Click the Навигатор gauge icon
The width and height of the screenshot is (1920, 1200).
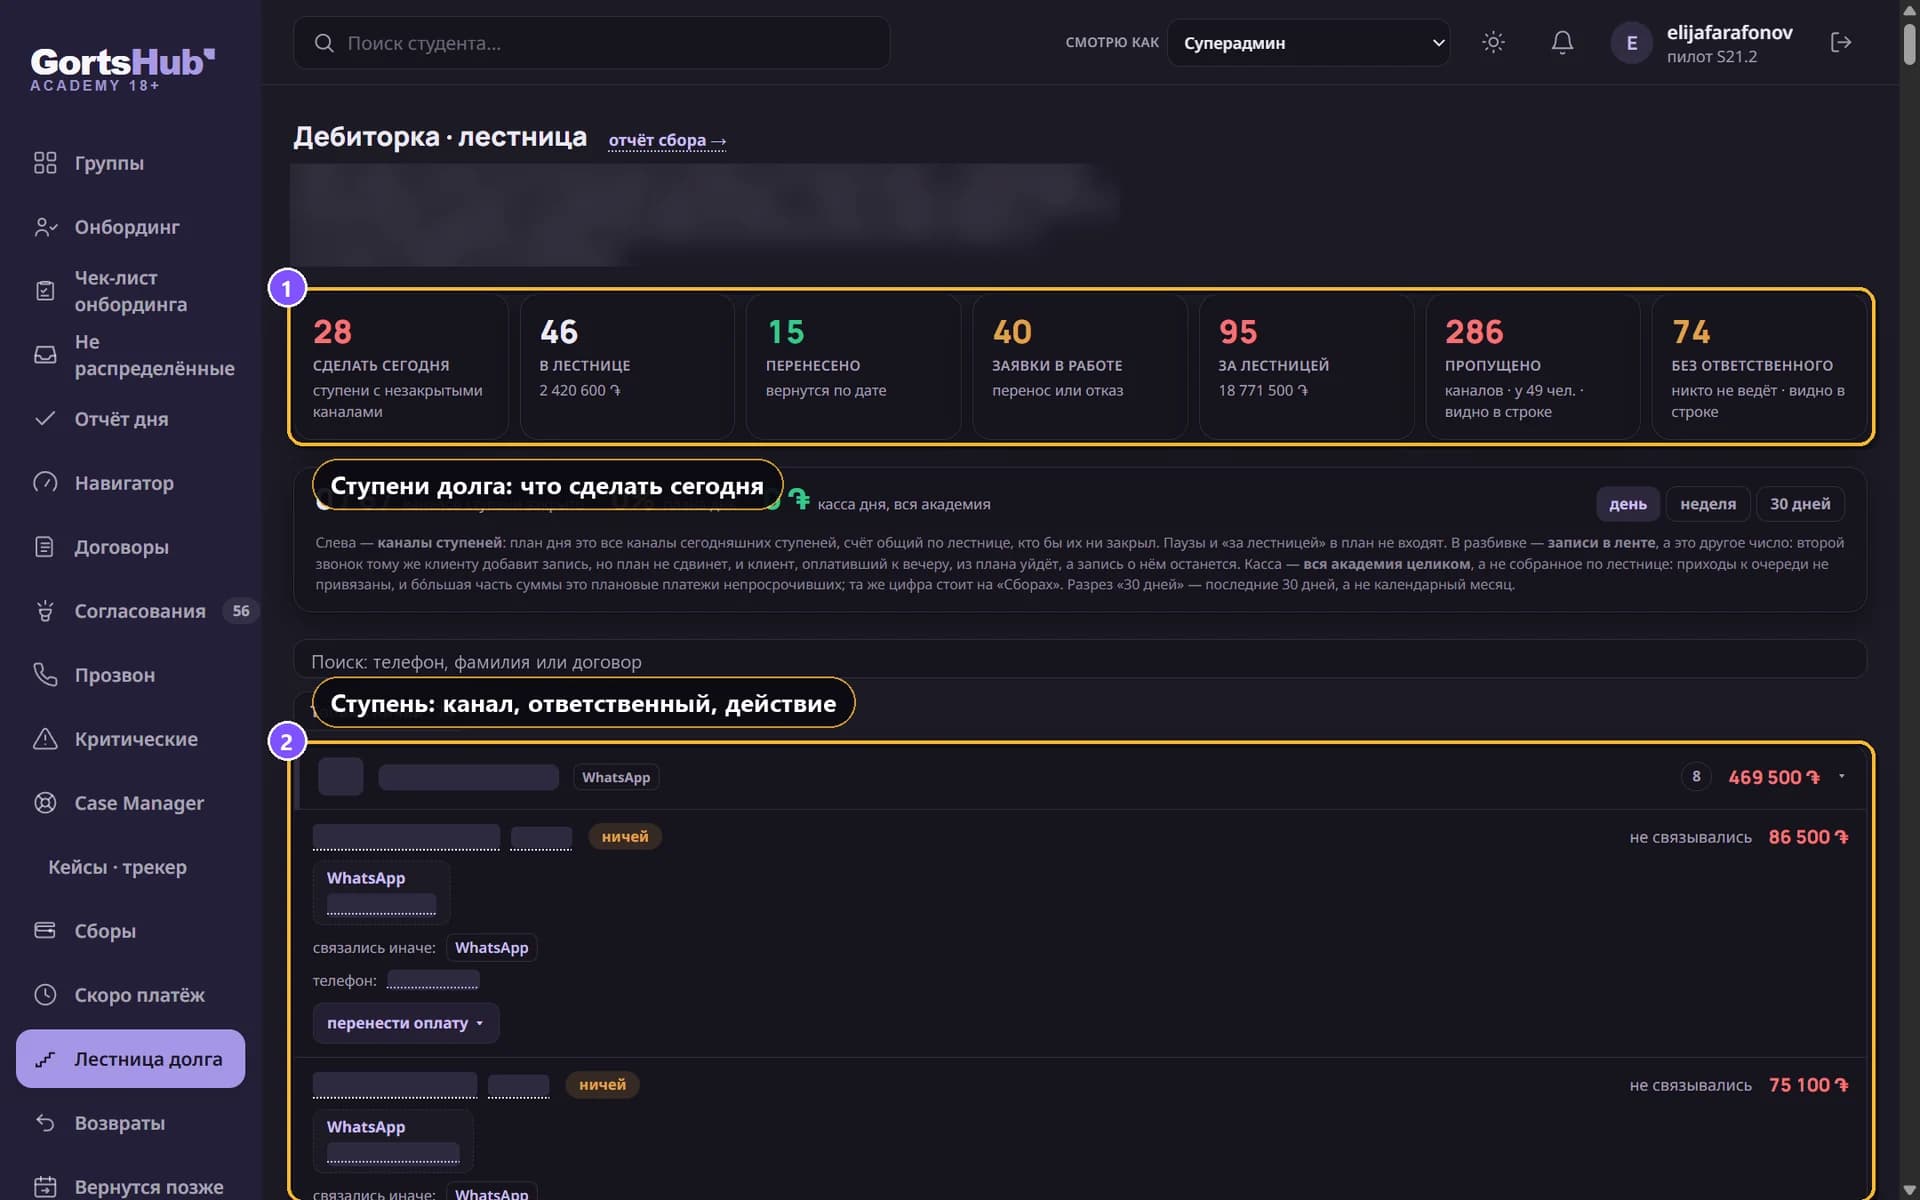[45, 483]
